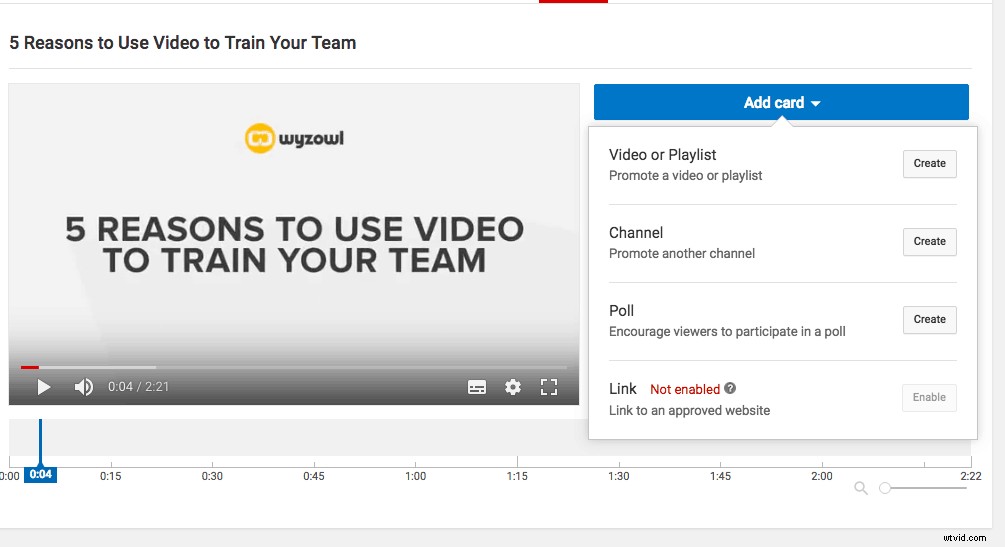The width and height of the screenshot is (1005, 547).
Task: Click the 0:30 mark on timeline
Action: [x=212, y=476]
